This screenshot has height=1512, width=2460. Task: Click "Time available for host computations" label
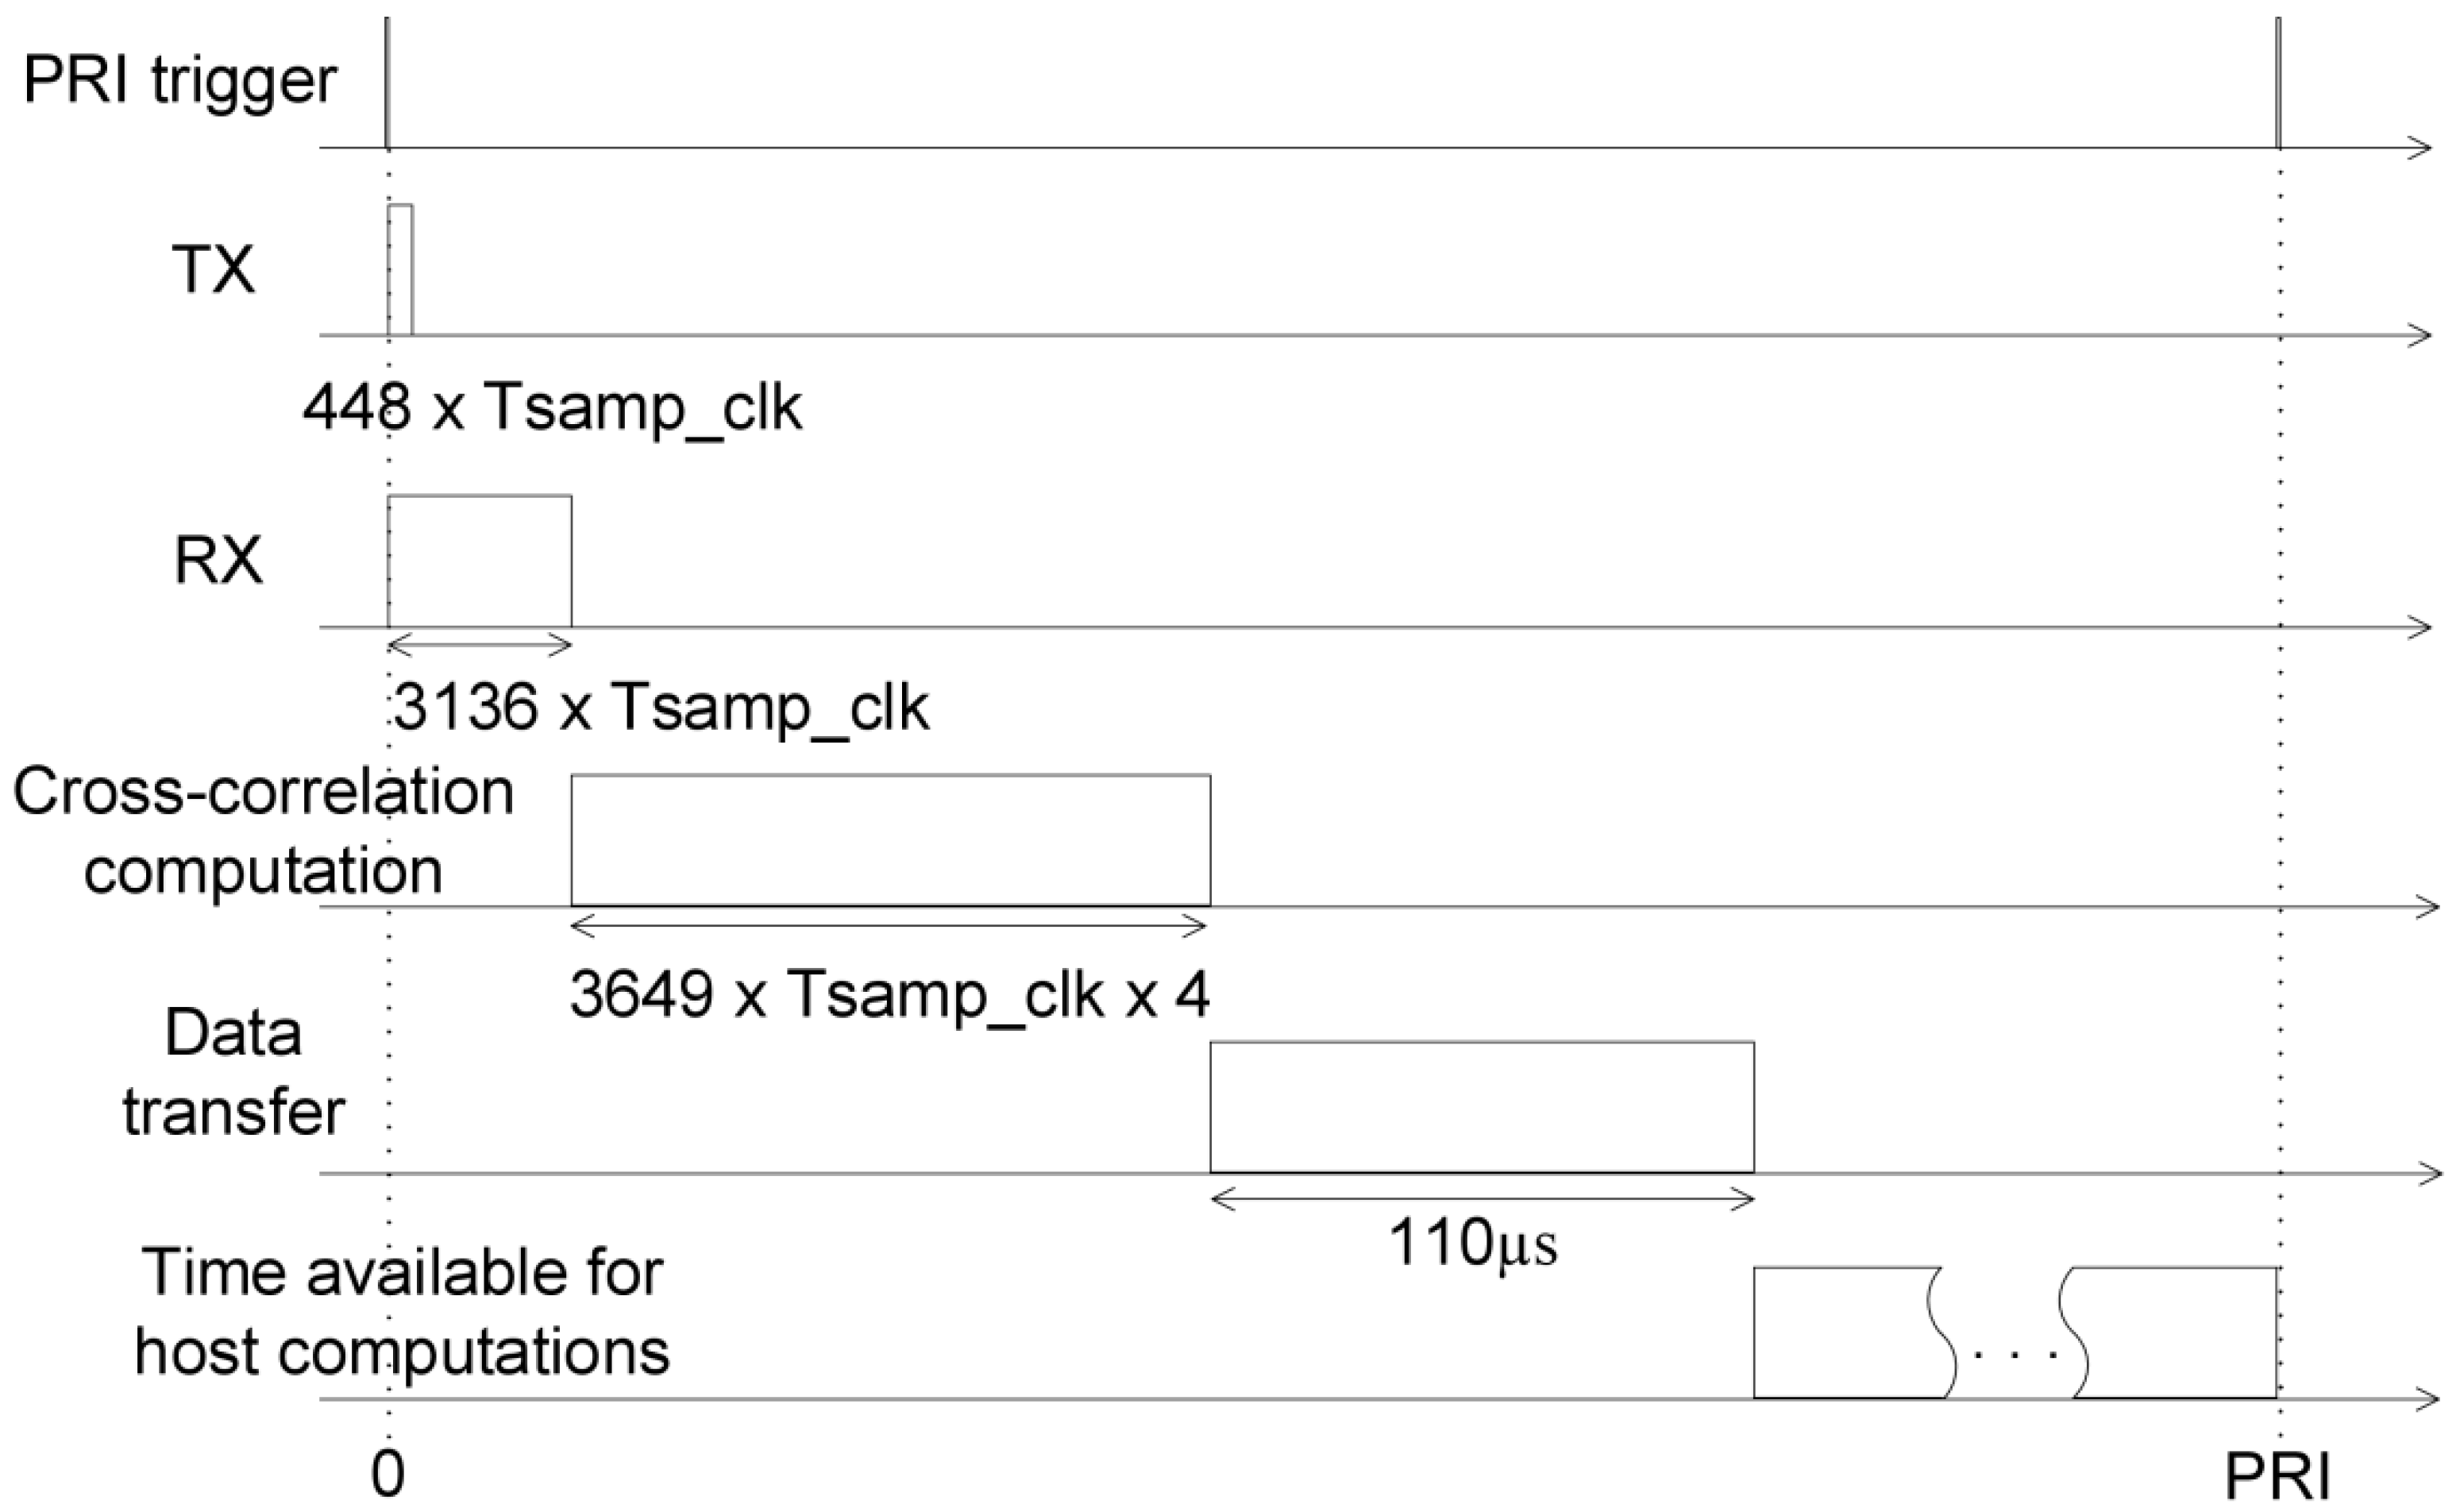click(x=402, y=1312)
